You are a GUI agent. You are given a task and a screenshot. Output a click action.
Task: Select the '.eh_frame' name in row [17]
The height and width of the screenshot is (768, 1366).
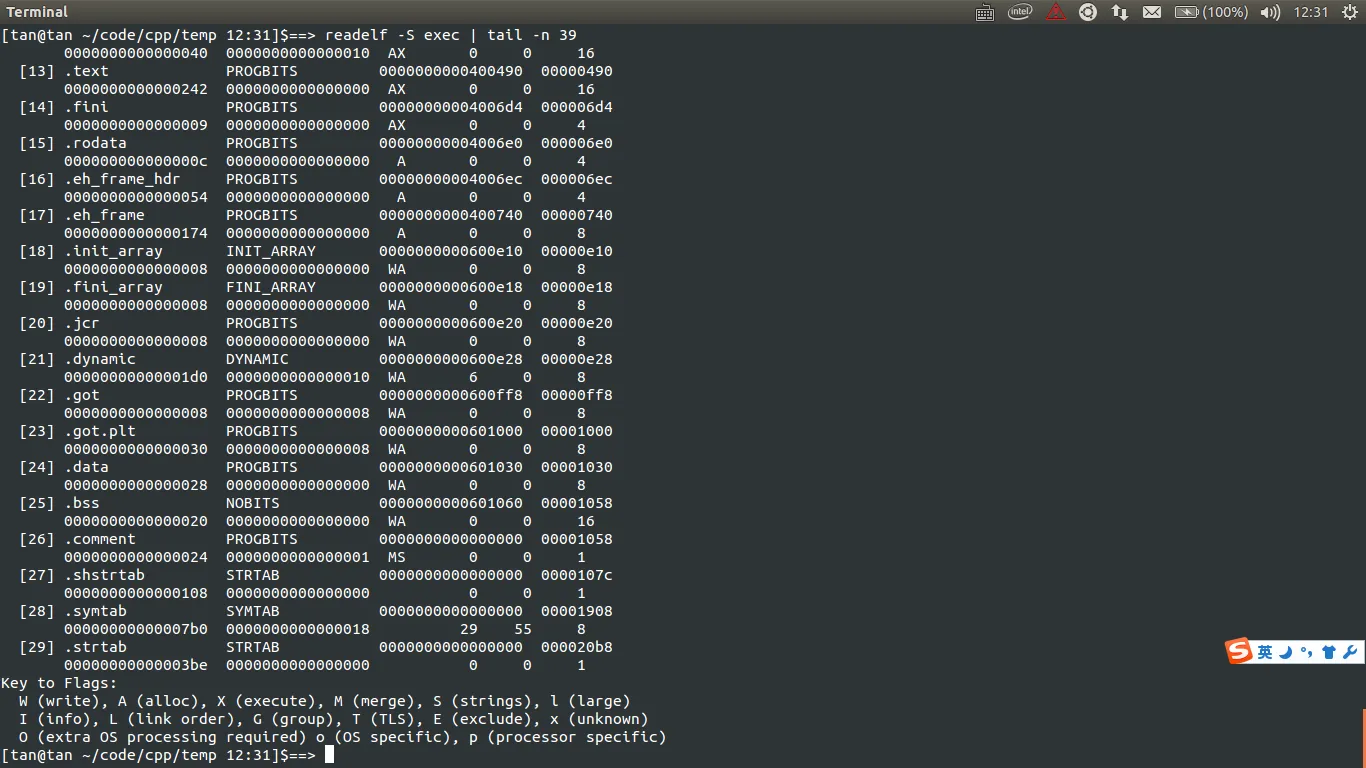pyautogui.click(x=104, y=215)
